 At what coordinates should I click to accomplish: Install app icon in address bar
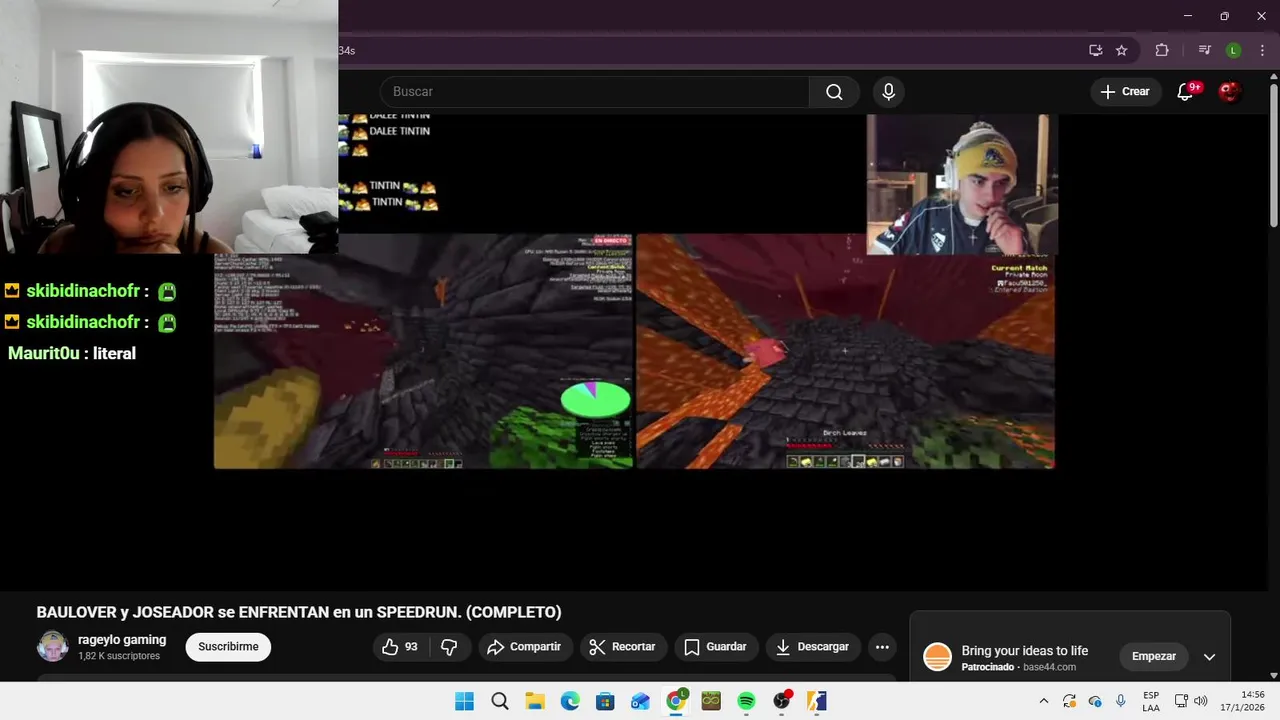tap(1095, 50)
